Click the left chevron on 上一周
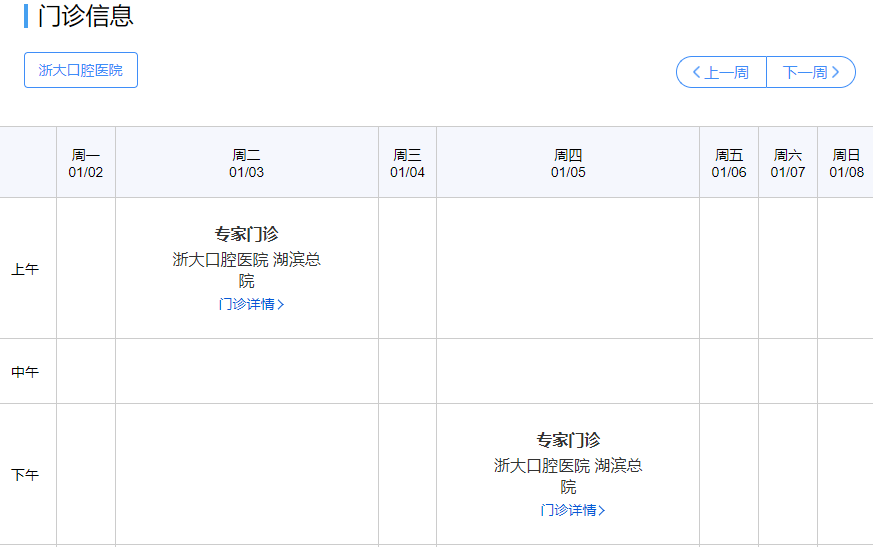 pos(696,72)
